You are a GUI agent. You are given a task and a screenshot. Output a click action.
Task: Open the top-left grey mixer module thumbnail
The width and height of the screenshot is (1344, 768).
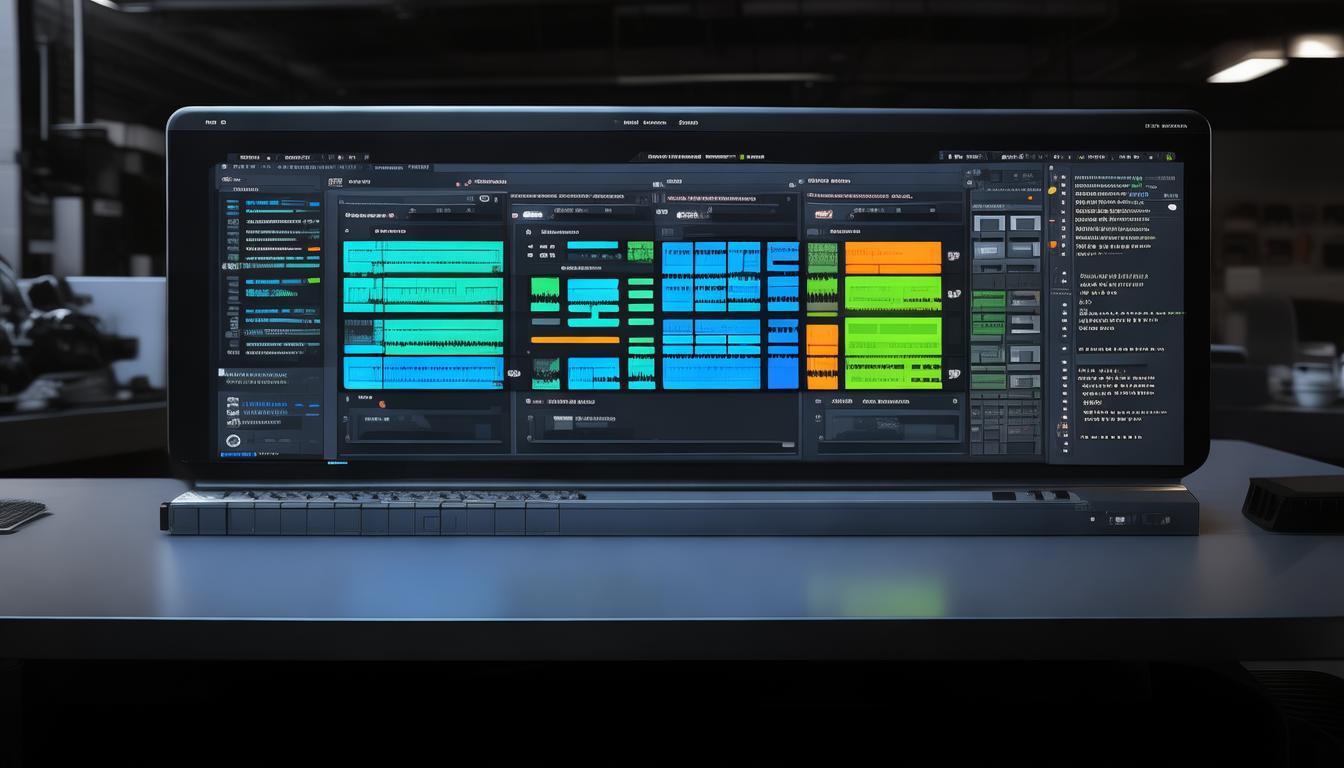(x=988, y=224)
